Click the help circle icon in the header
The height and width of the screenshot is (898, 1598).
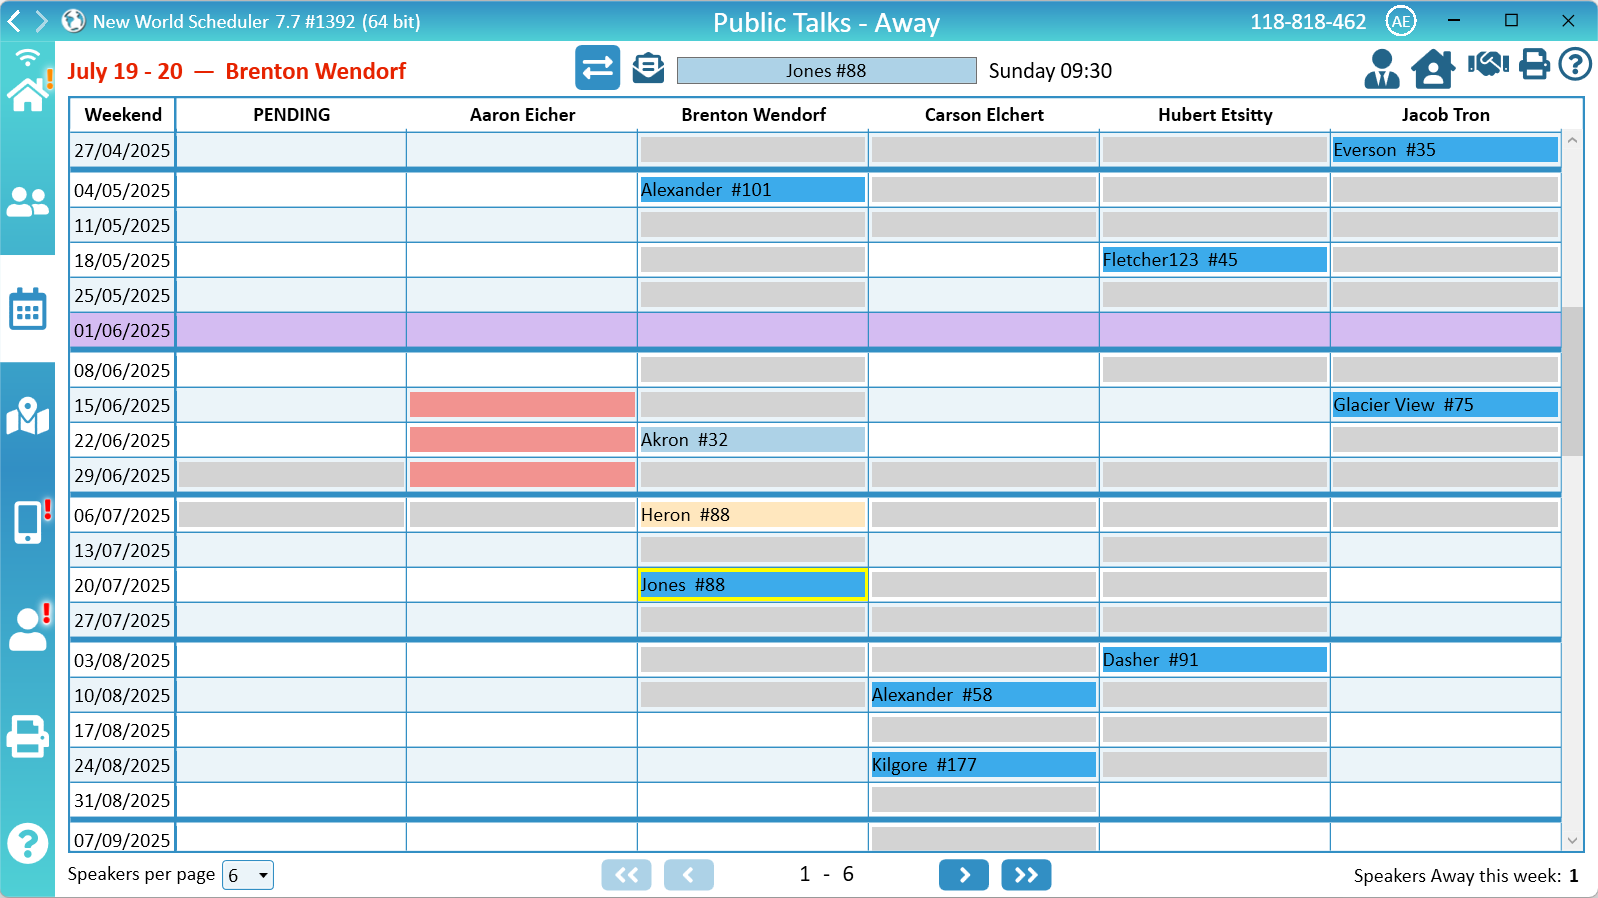(1575, 65)
